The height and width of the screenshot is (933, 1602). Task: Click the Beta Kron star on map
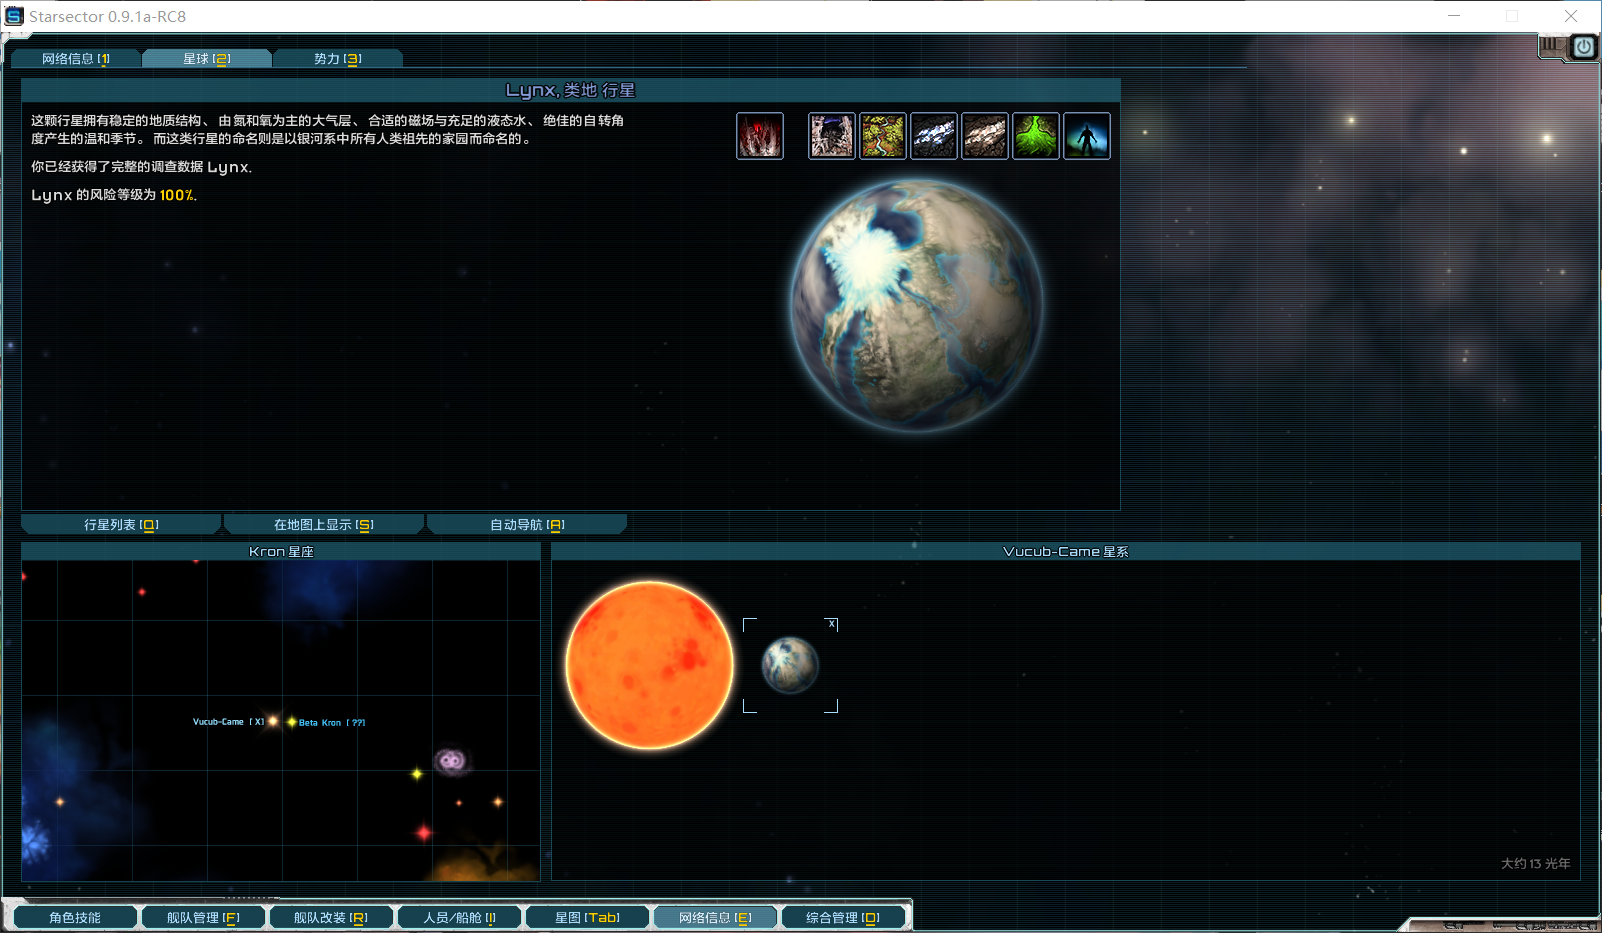click(292, 722)
